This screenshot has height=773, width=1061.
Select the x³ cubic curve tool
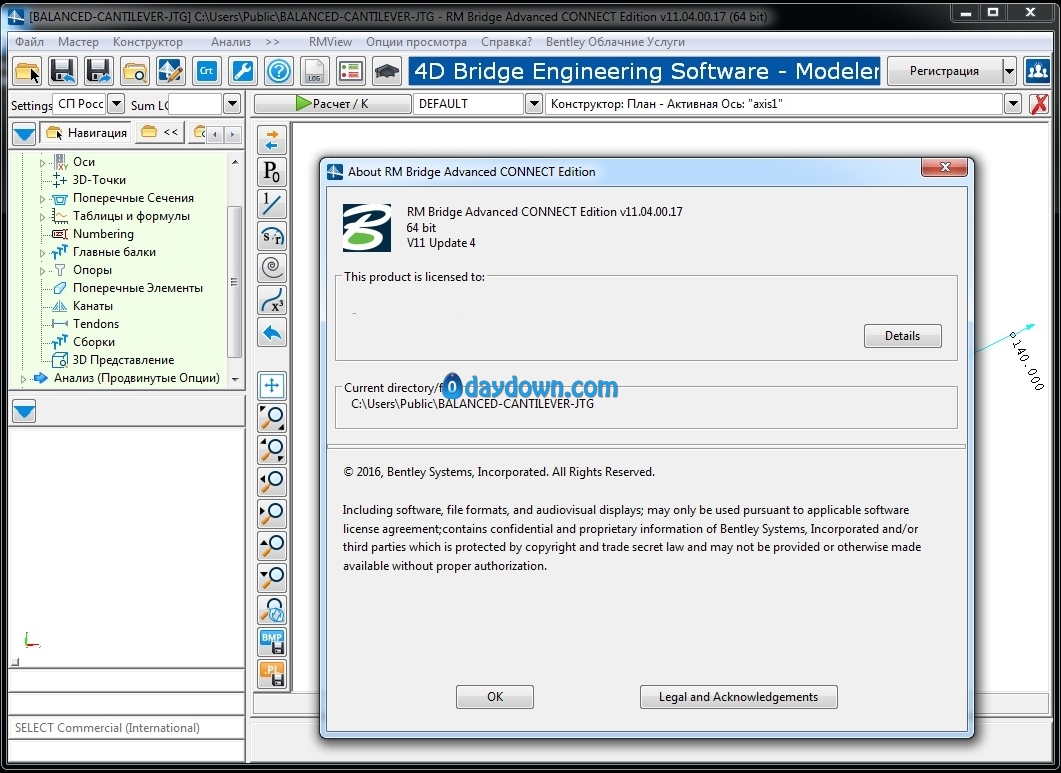[x=272, y=300]
